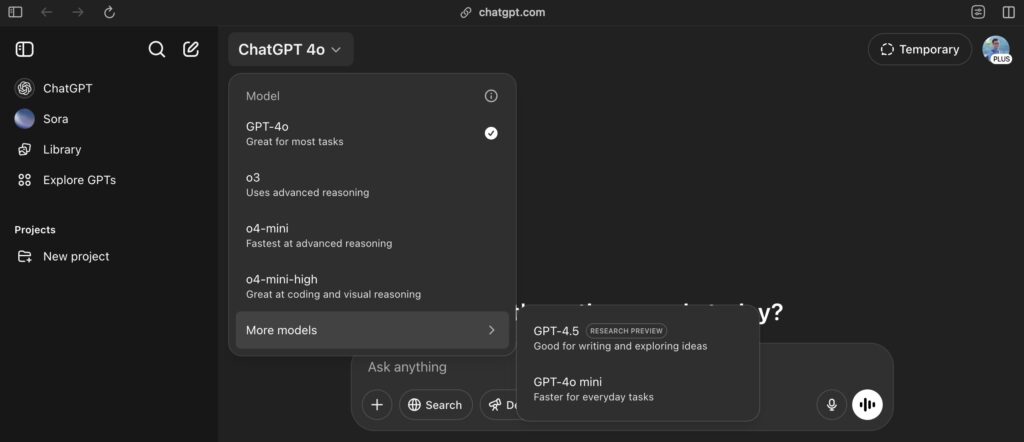Start voice mode with waveform button
Viewport: 1024px width, 442px height.
(x=867, y=405)
